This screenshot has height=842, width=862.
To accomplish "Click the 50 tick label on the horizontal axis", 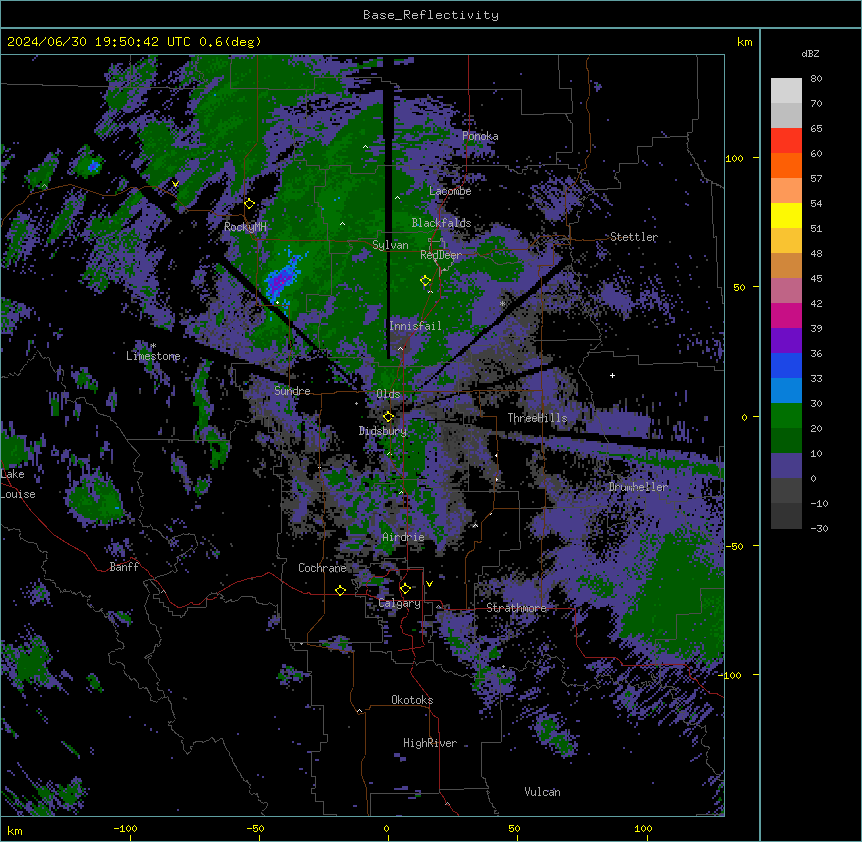I will coord(514,828).
